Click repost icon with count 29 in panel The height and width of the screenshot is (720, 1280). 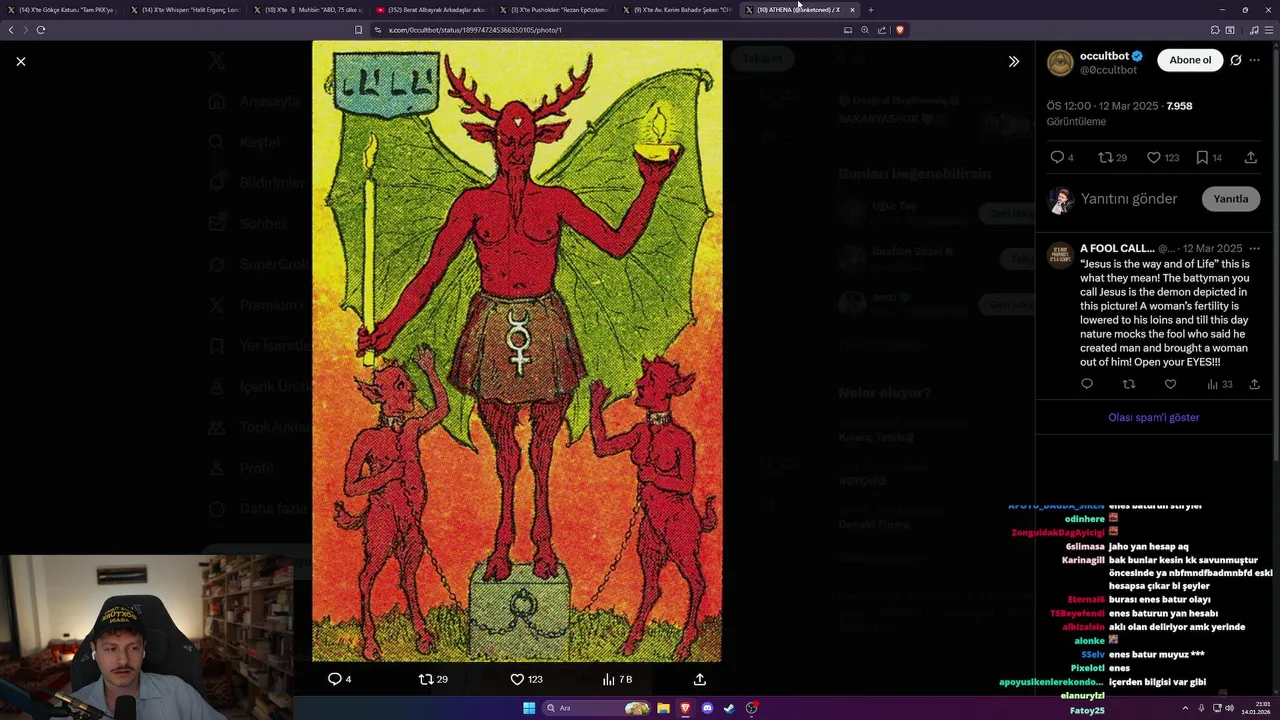1105,157
